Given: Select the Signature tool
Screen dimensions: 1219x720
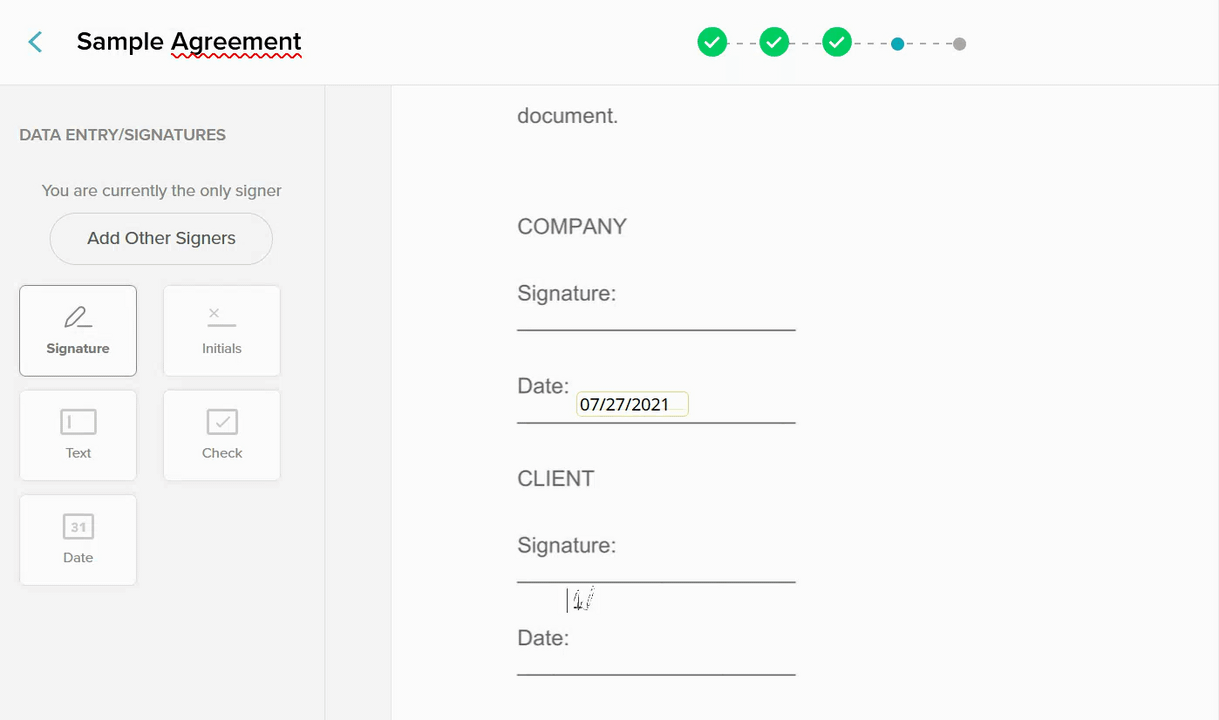Looking at the screenshot, I should point(78,330).
